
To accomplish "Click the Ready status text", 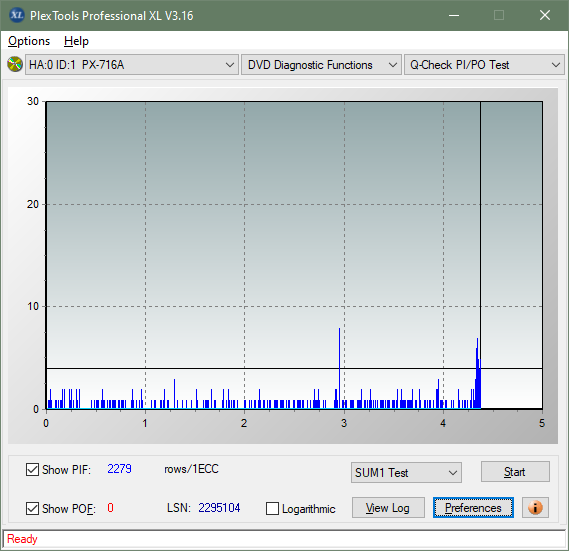I will click(x=22, y=539).
